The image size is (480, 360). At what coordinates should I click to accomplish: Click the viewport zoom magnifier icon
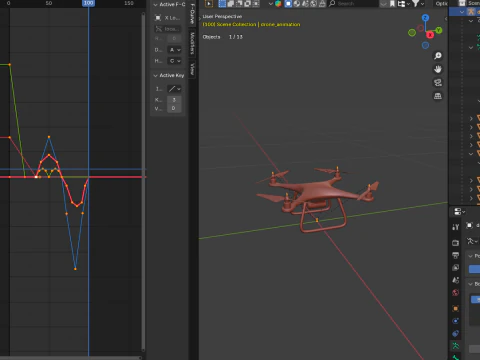(x=438, y=56)
